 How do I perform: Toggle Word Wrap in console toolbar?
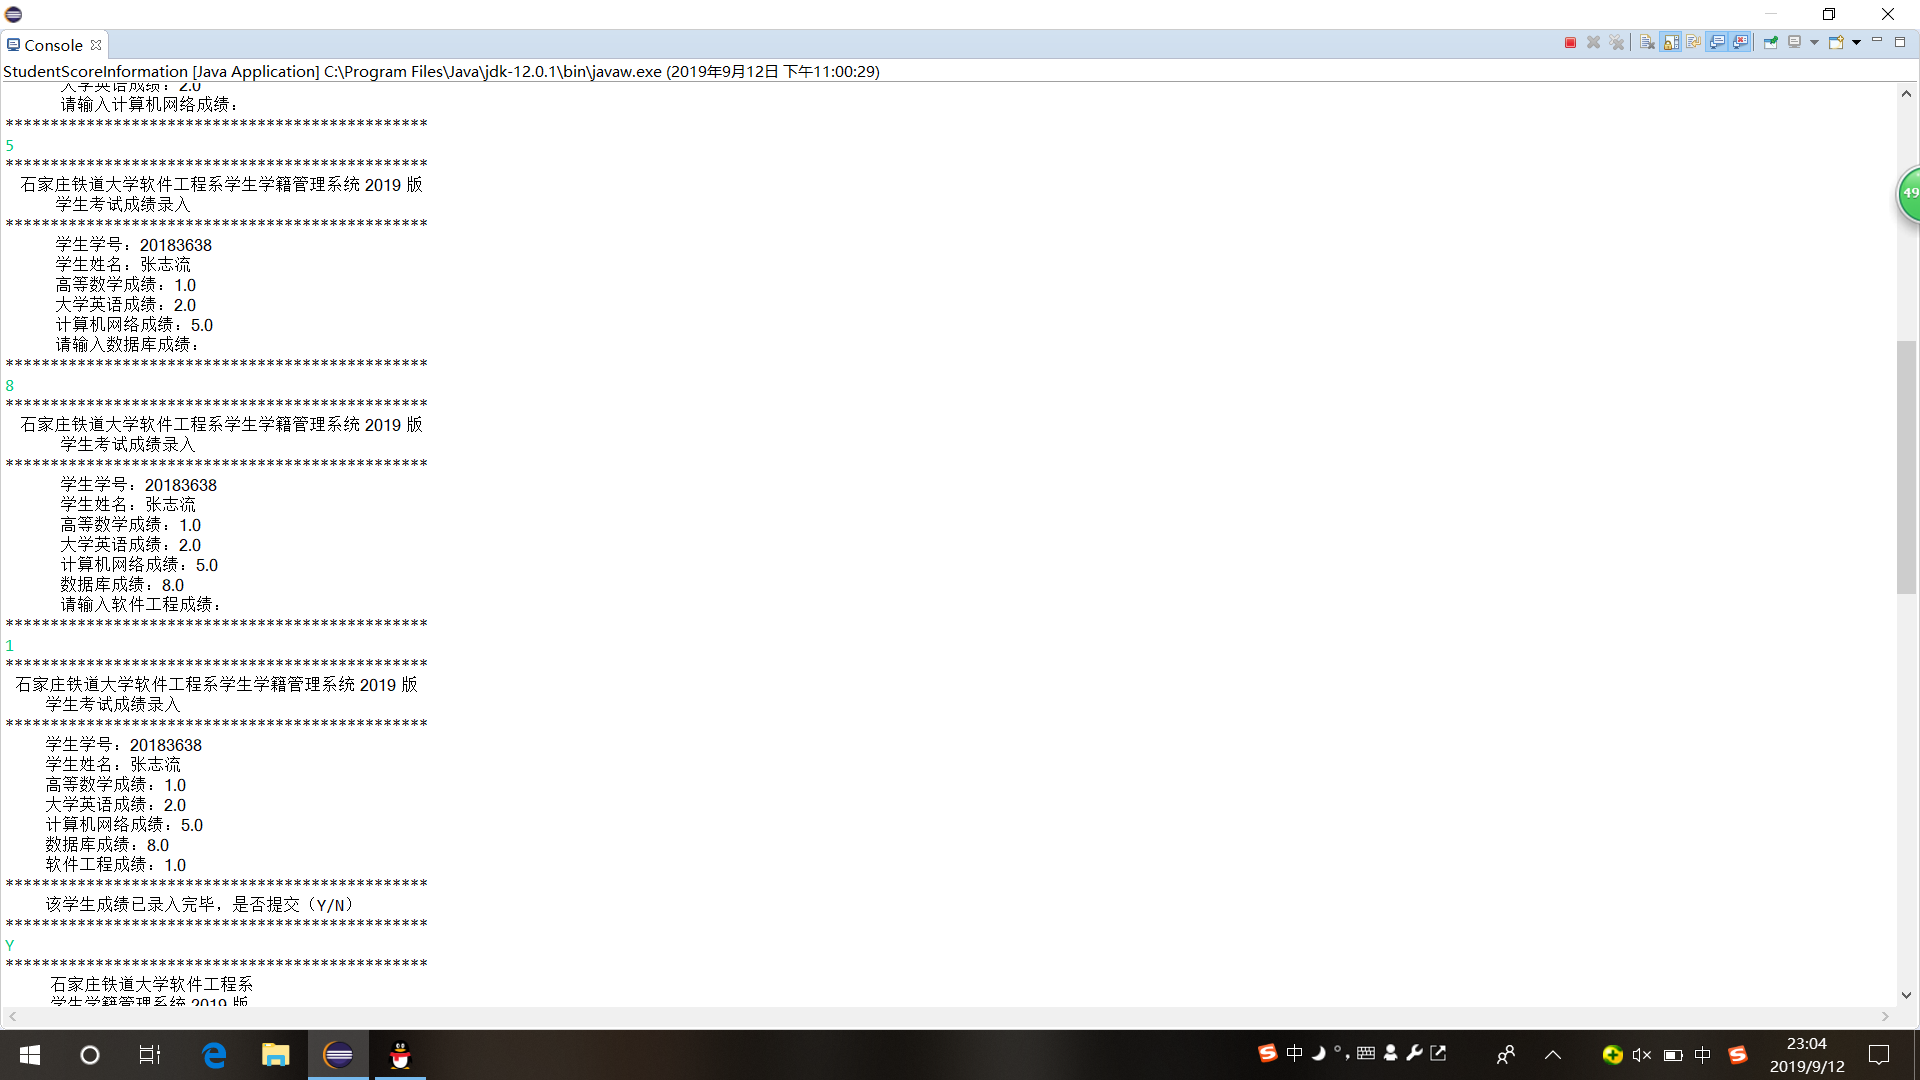(x=1694, y=42)
